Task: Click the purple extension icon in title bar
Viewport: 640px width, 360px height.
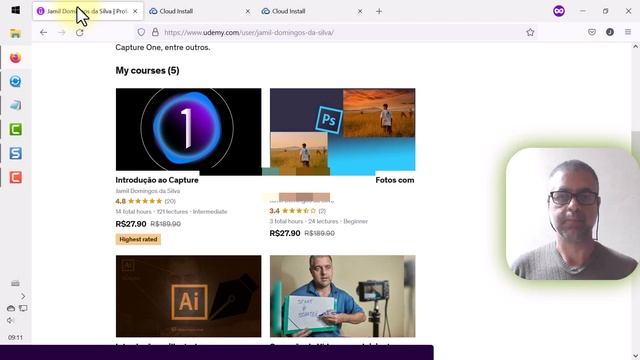Action: [x=559, y=11]
